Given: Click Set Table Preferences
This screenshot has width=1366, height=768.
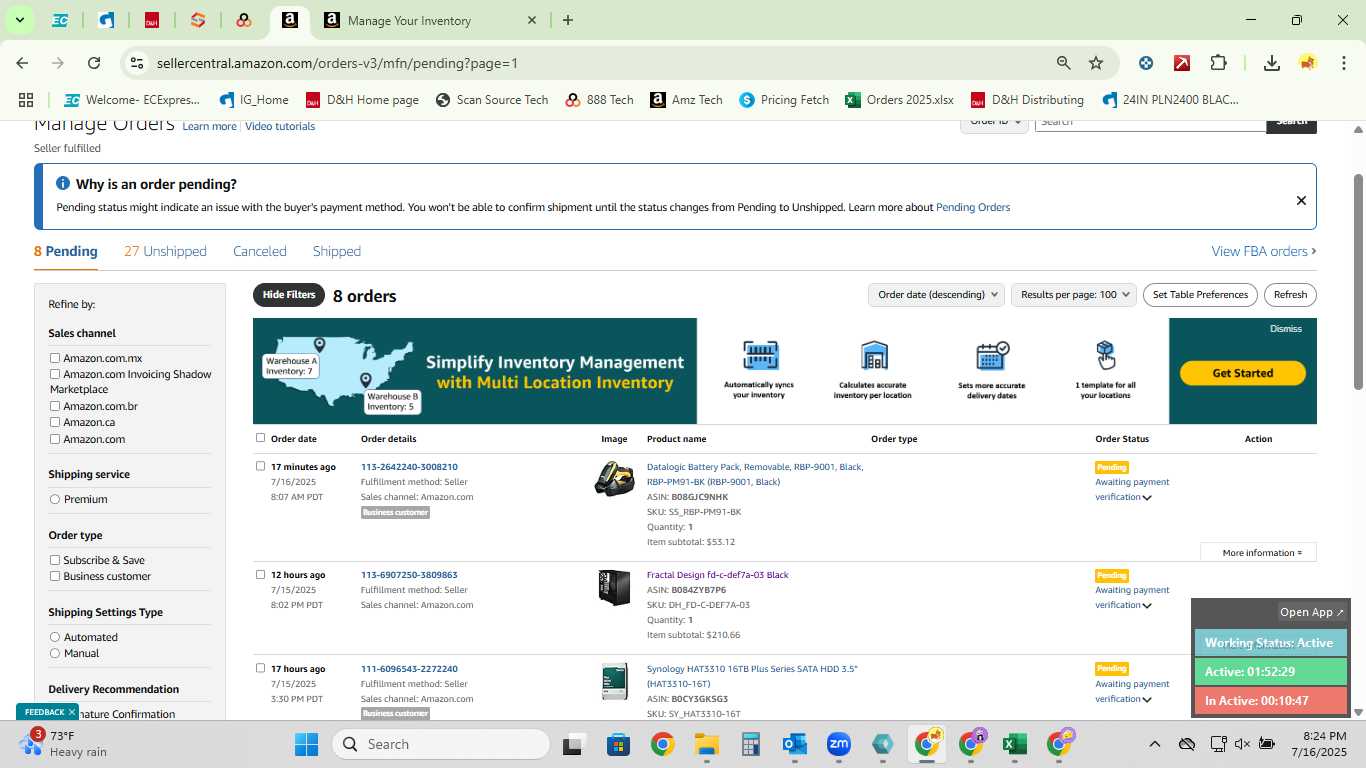Looking at the screenshot, I should click(x=1200, y=295).
